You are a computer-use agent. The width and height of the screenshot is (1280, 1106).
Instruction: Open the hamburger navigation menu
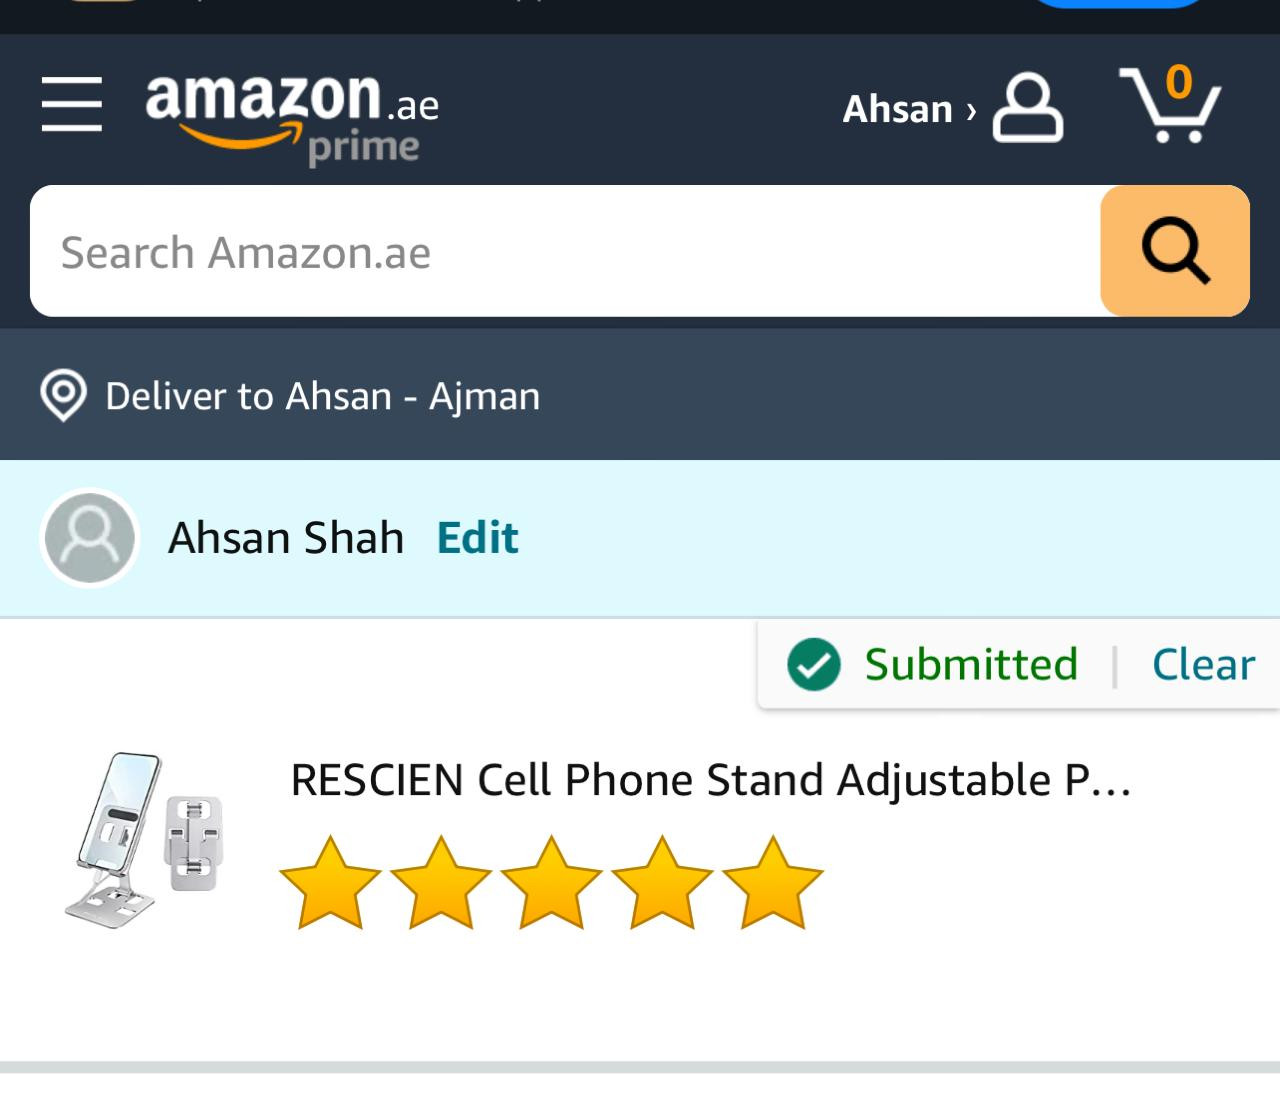(72, 104)
